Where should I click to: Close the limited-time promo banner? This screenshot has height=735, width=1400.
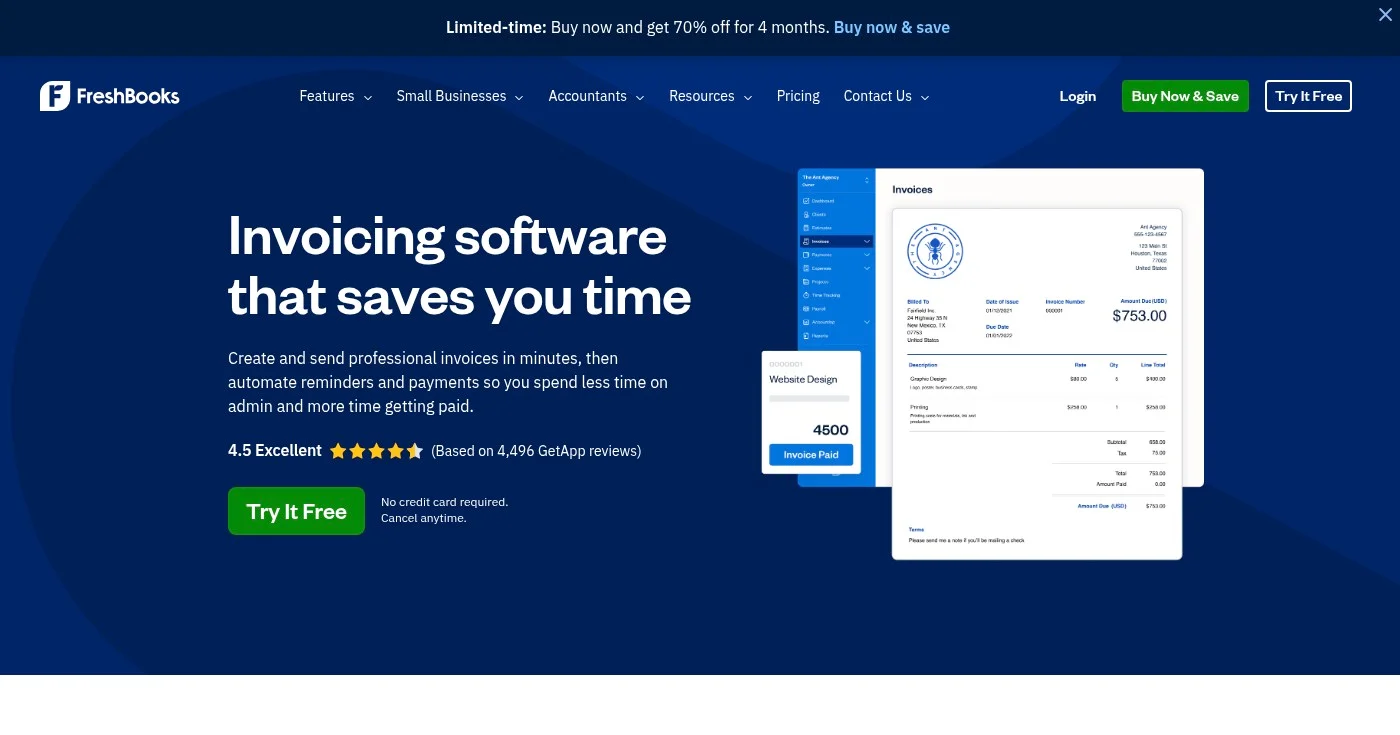[x=1384, y=14]
